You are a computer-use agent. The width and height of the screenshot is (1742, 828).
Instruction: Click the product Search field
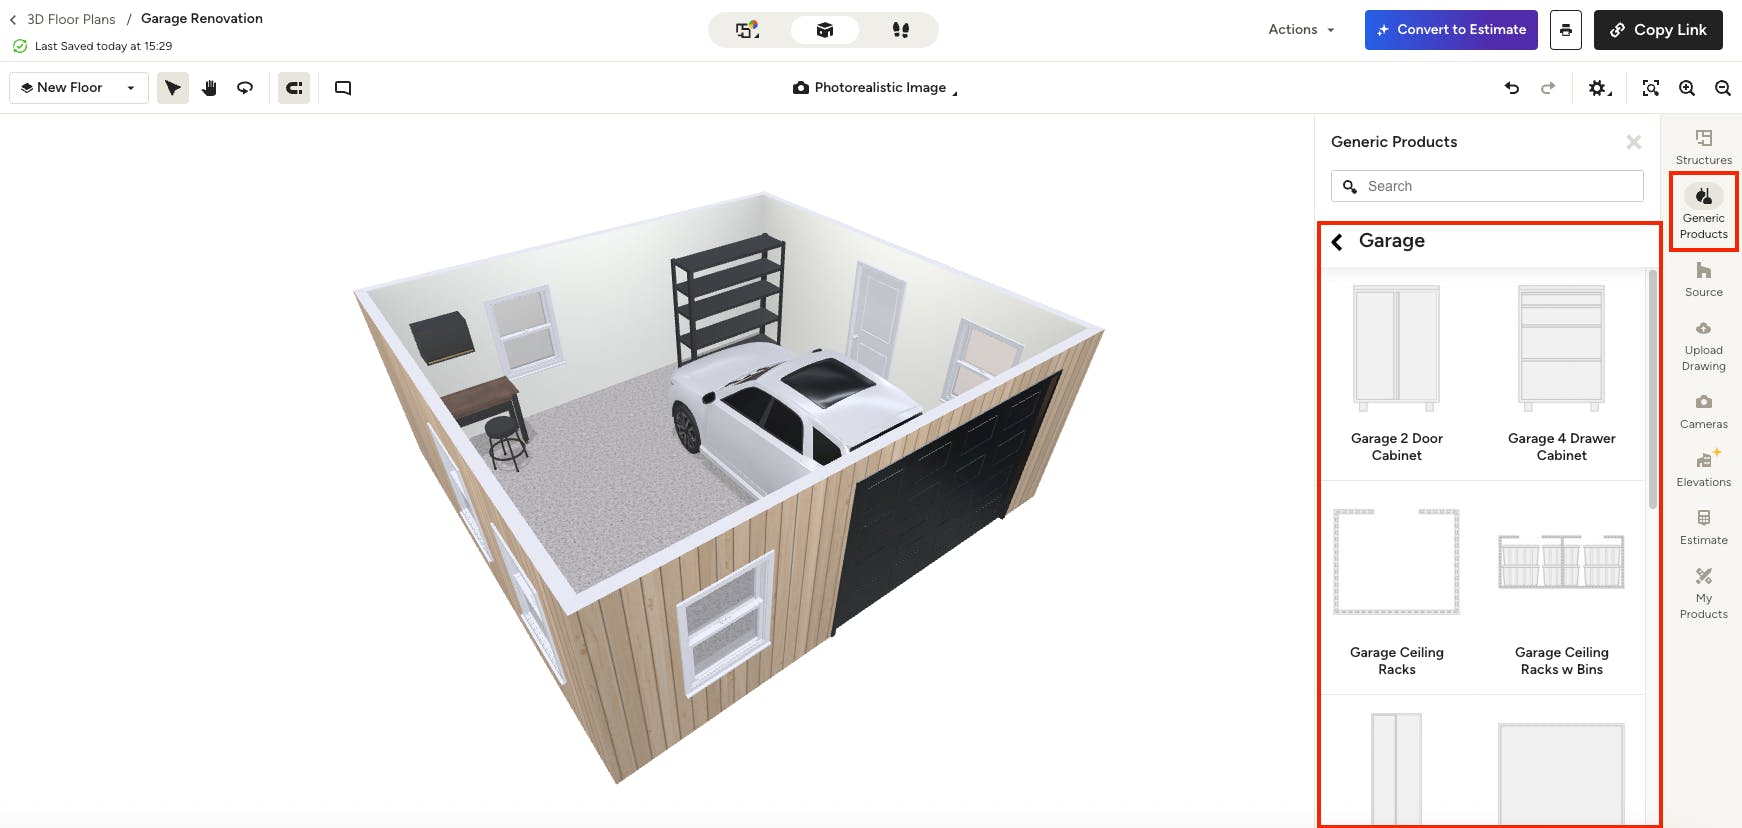tap(1487, 186)
